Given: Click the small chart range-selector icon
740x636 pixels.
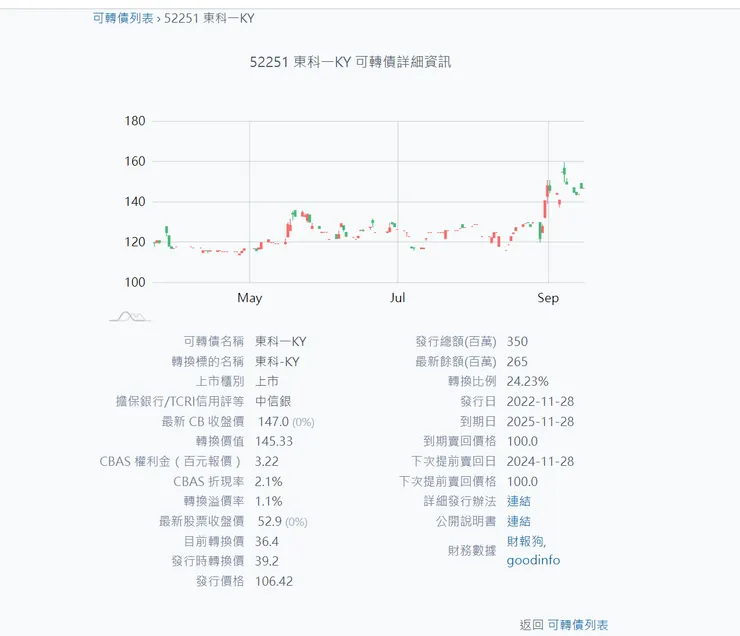Looking at the screenshot, I should point(130,316).
